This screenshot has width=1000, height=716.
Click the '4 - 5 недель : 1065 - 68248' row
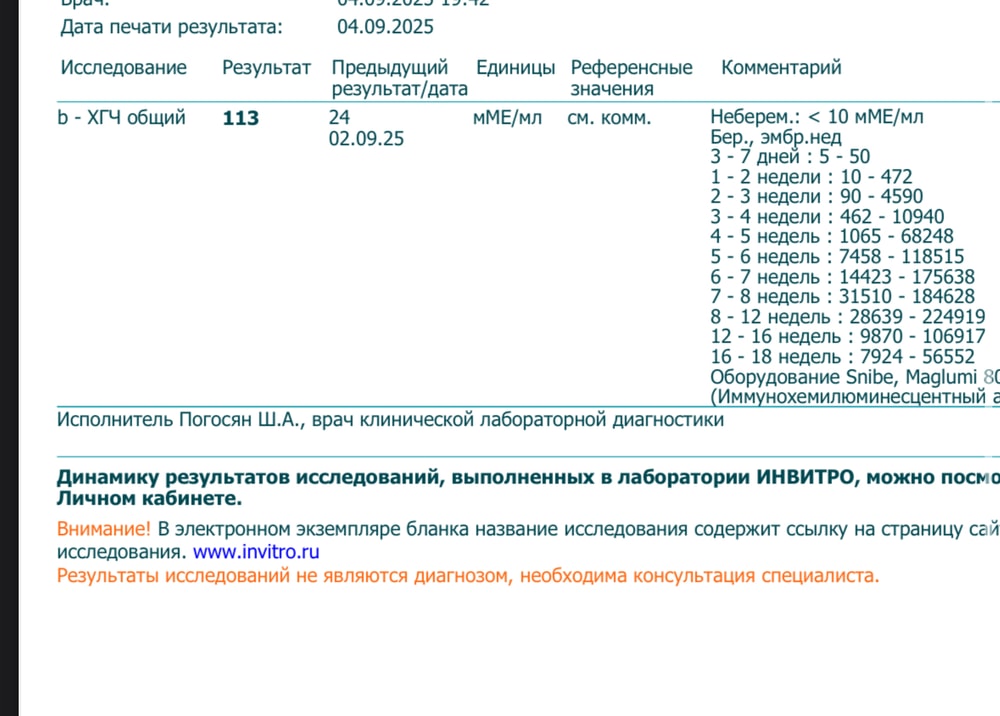(832, 237)
